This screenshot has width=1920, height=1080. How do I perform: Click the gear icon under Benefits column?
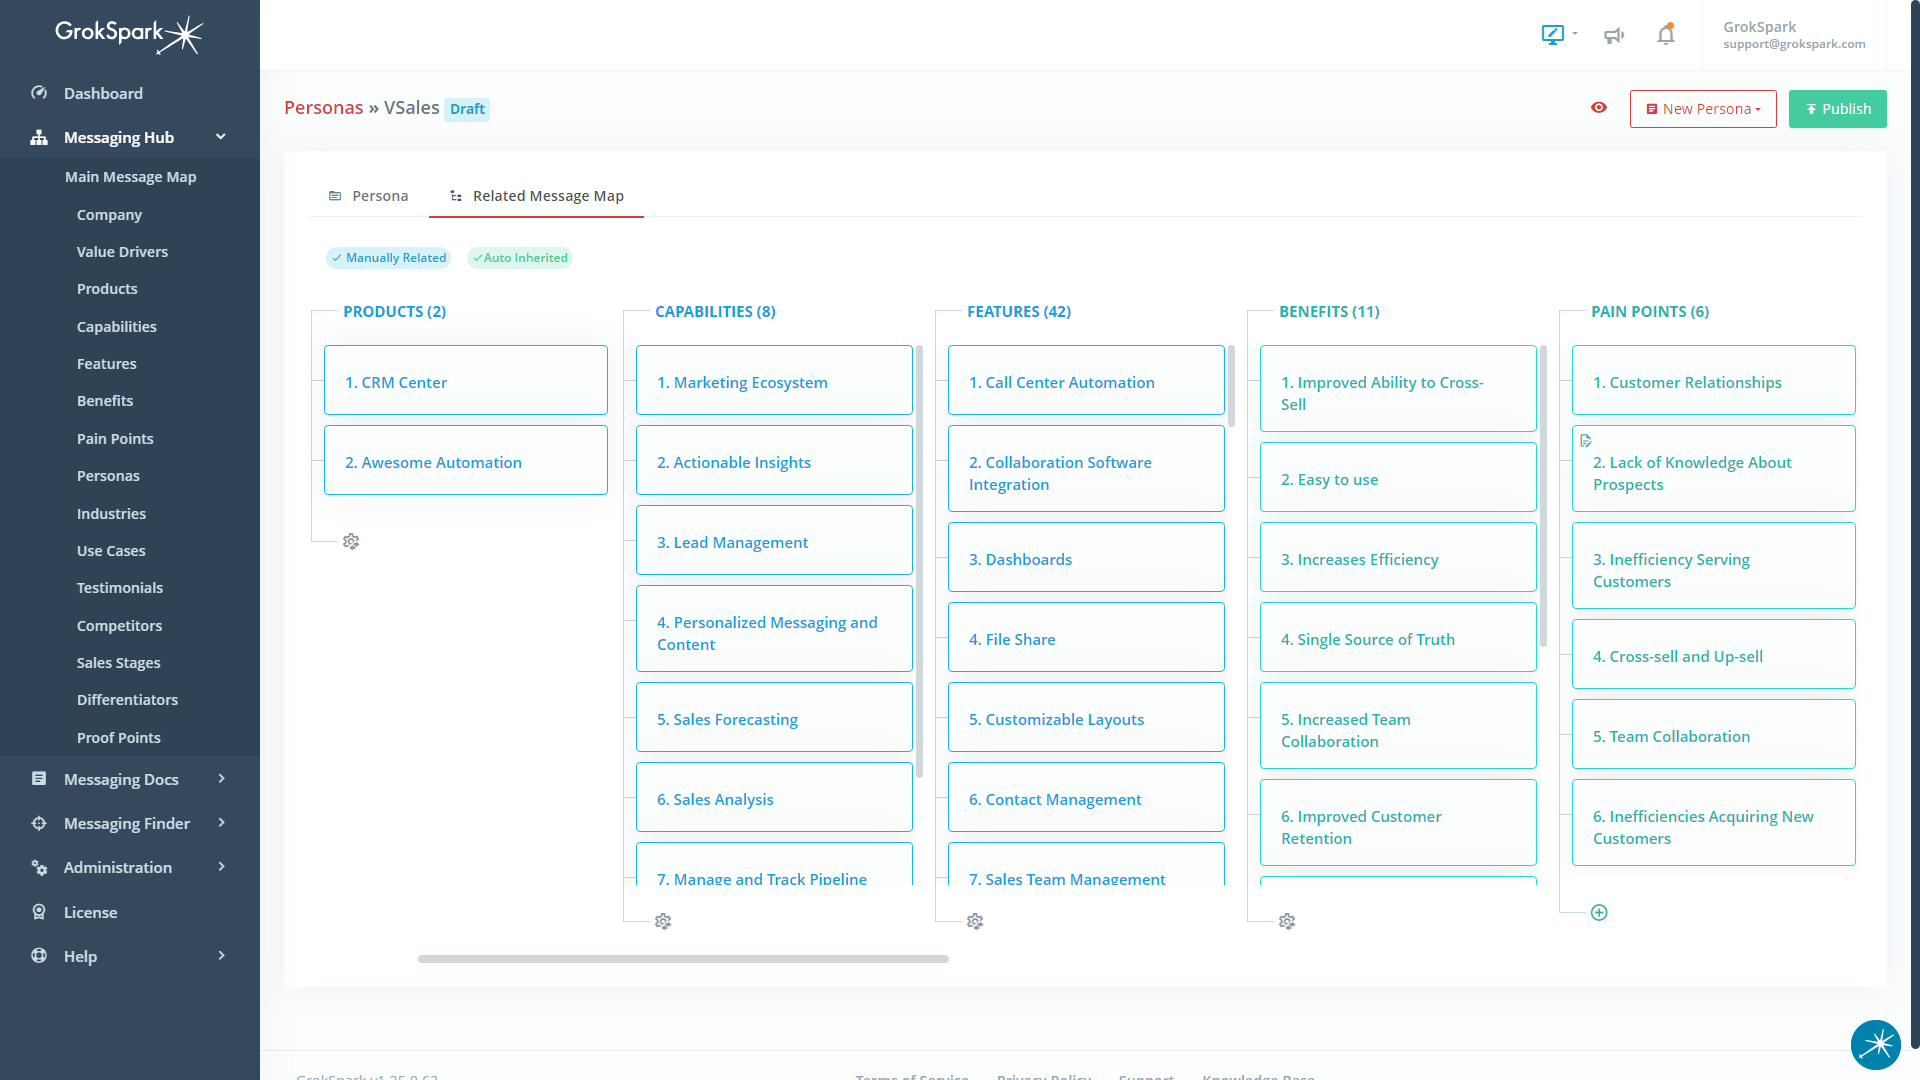pos(1287,921)
